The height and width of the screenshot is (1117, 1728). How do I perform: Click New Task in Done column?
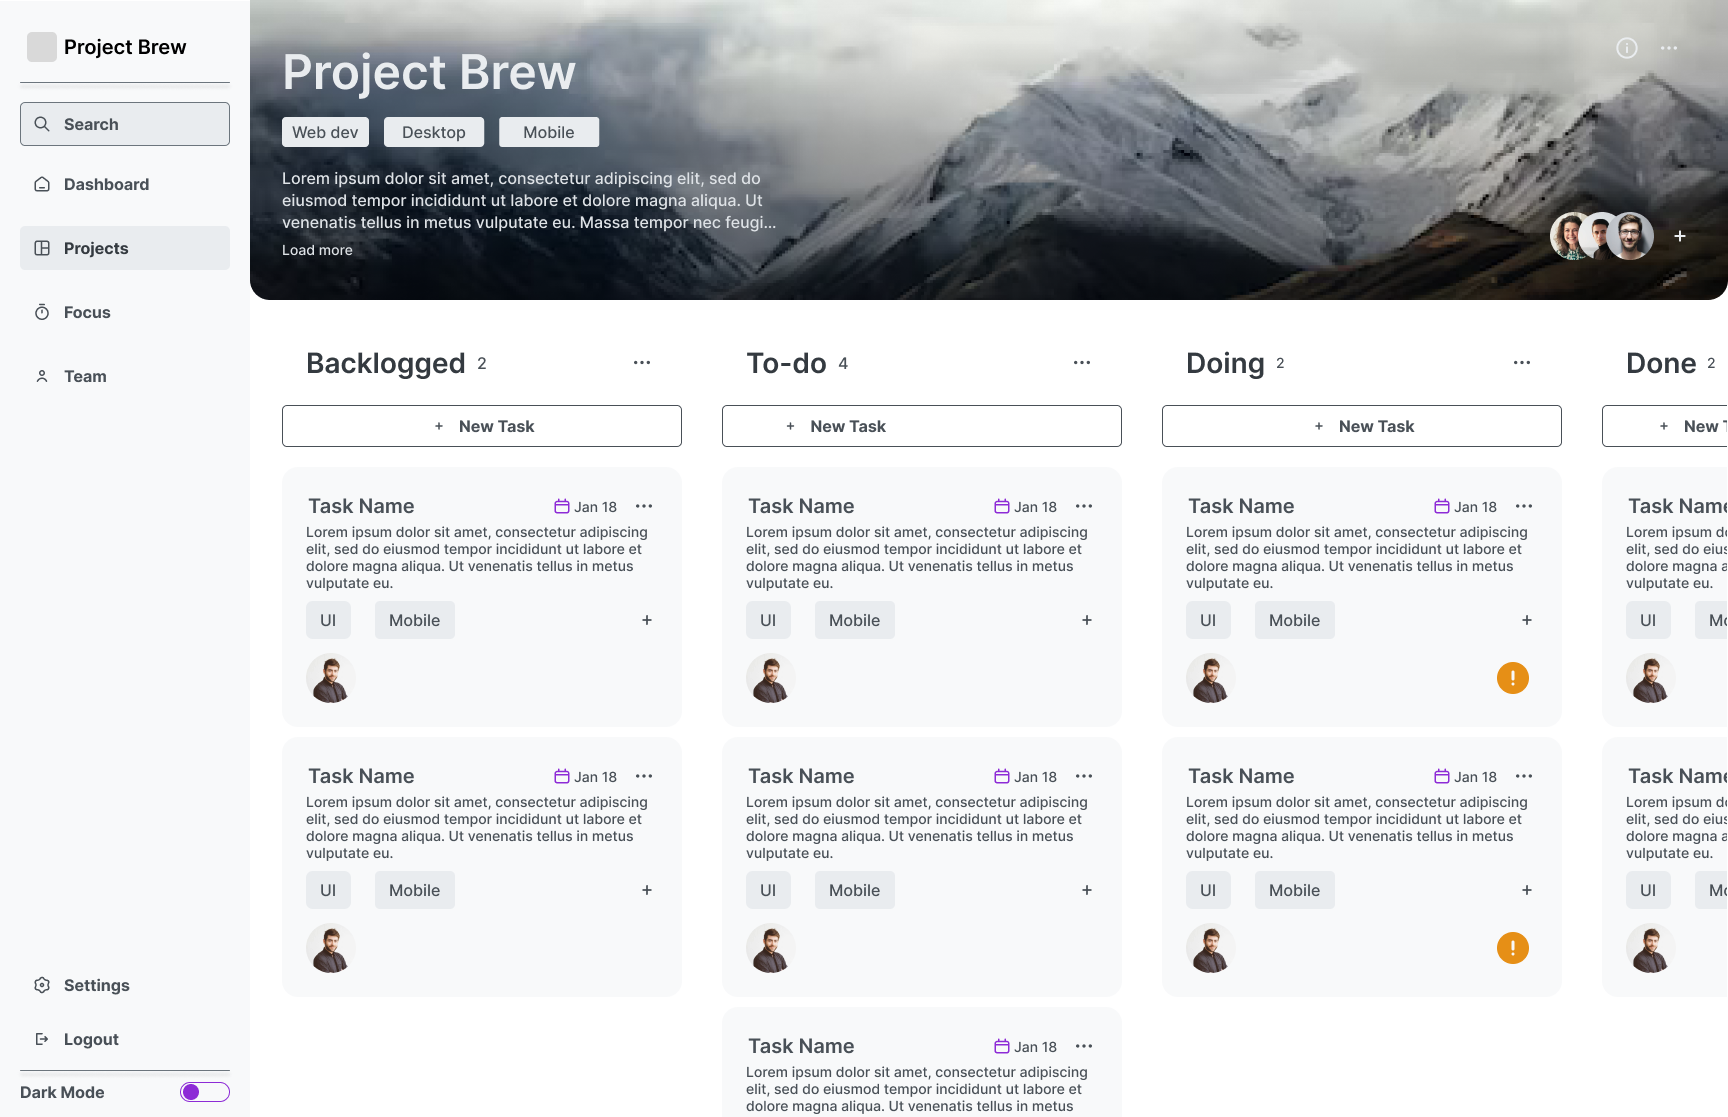click(x=1665, y=426)
